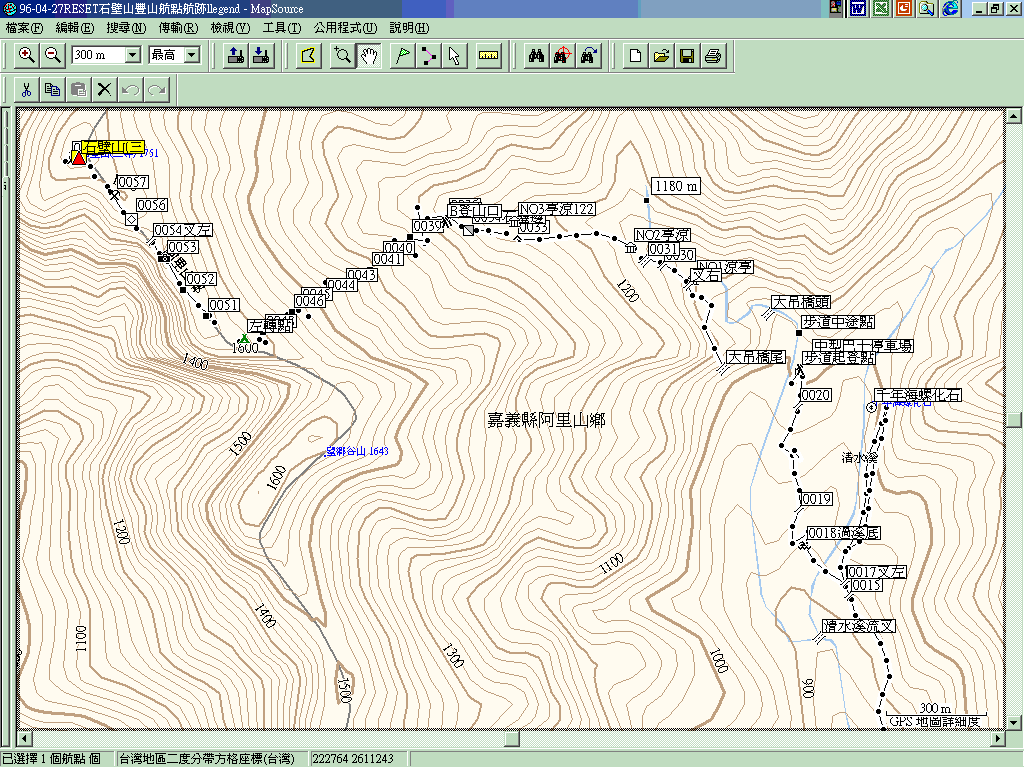Select the hand pan tool
The width and height of the screenshot is (1024, 768).
coord(368,56)
